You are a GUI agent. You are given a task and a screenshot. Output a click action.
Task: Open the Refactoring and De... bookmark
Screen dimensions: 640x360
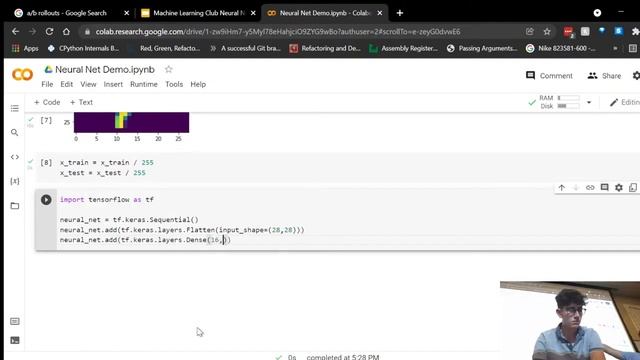pyautogui.click(x=325, y=48)
